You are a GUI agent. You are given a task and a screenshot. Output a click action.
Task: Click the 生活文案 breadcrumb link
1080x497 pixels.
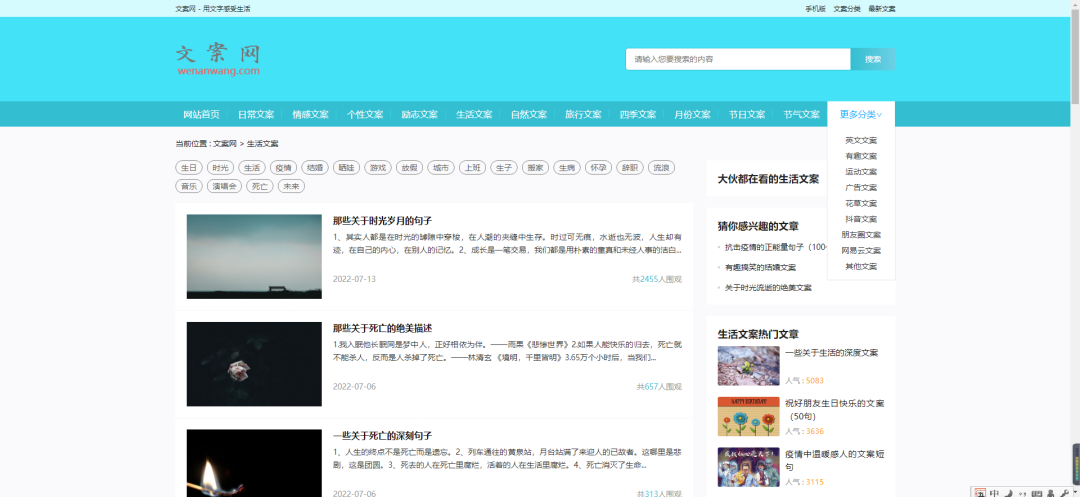point(262,144)
